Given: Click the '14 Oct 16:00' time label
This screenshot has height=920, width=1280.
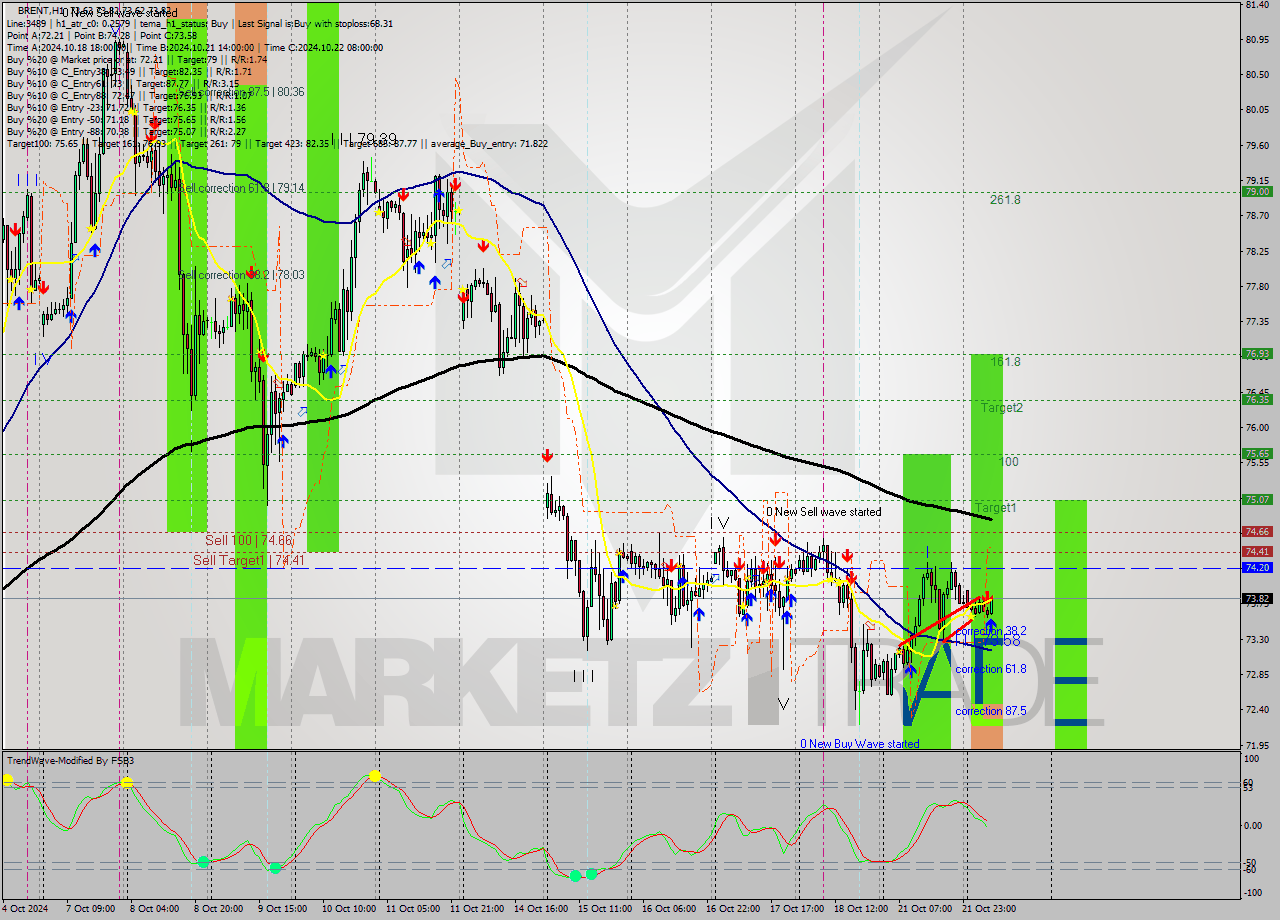Looking at the screenshot, I should pos(540,908).
